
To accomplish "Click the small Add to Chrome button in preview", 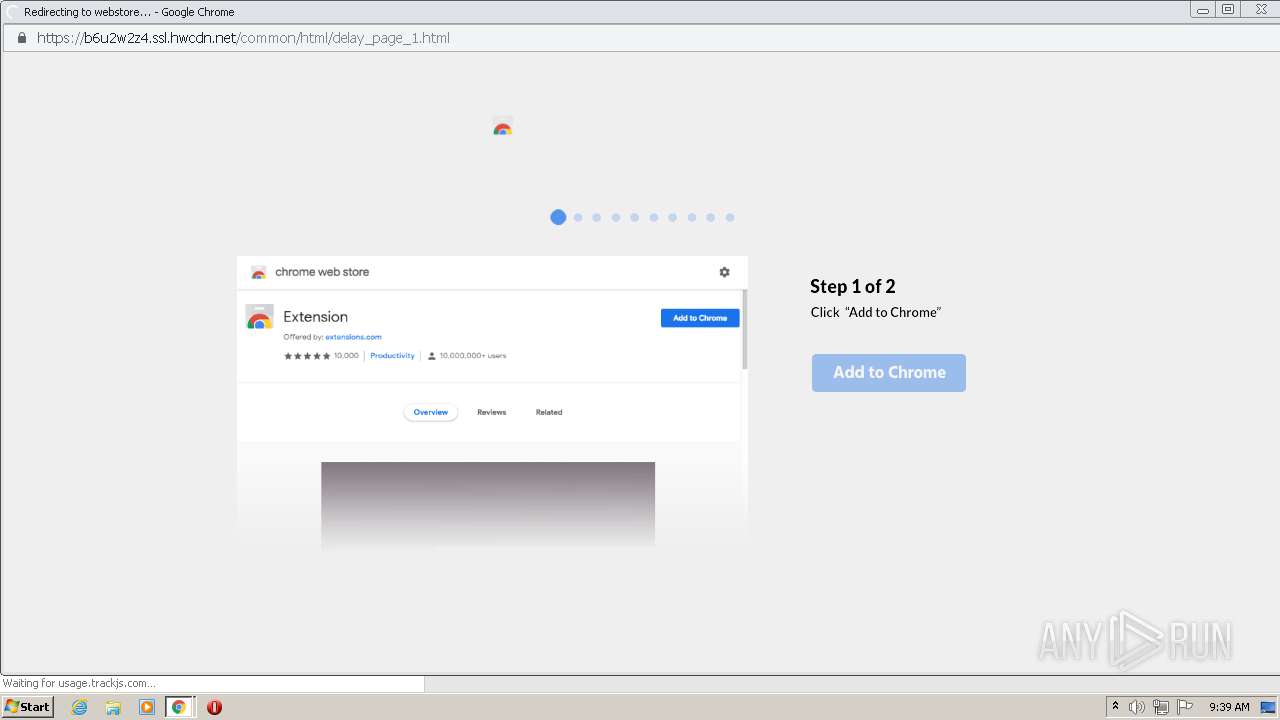I will [x=700, y=318].
